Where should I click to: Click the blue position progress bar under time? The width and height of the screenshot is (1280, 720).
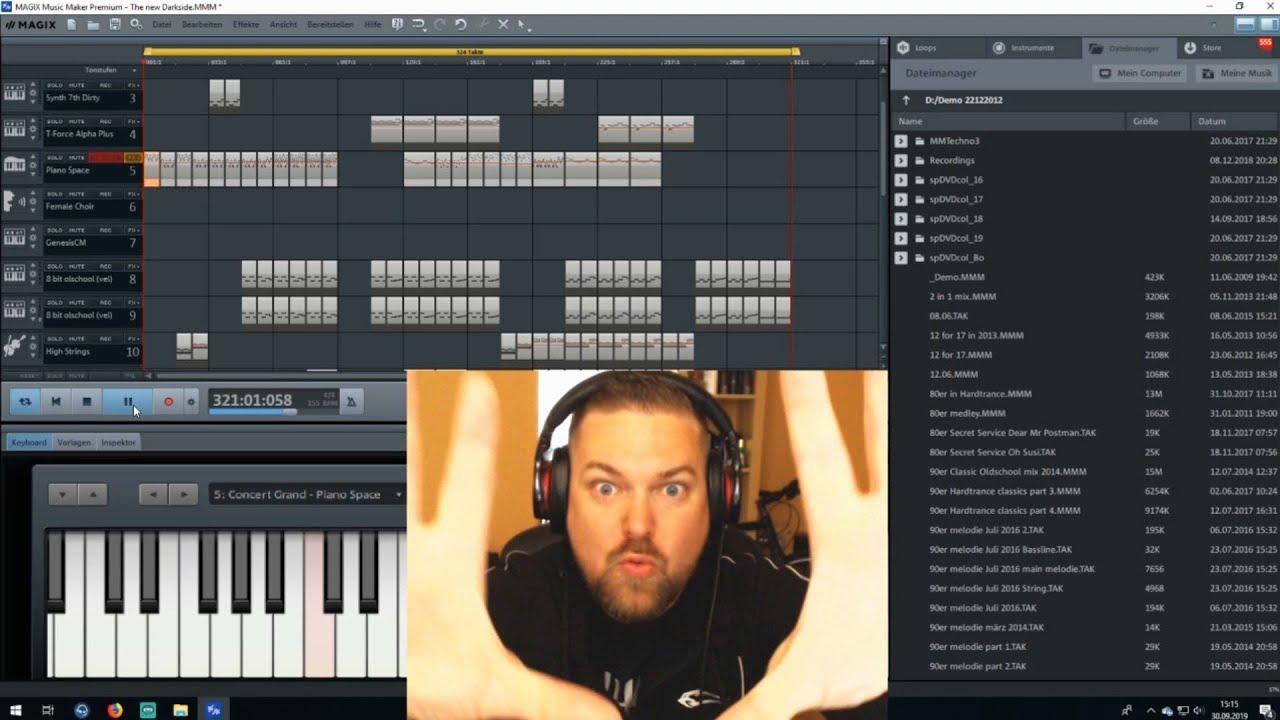coord(252,411)
